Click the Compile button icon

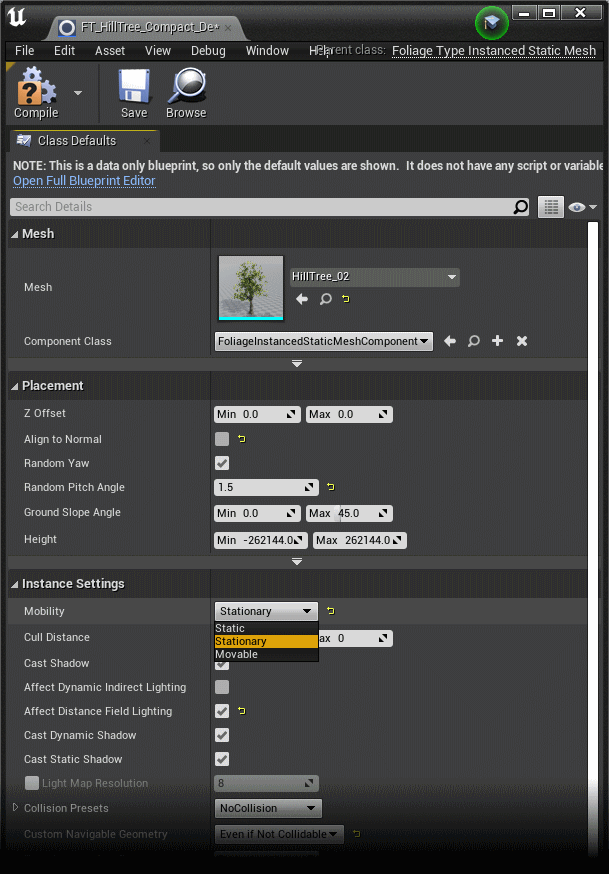tap(34, 88)
